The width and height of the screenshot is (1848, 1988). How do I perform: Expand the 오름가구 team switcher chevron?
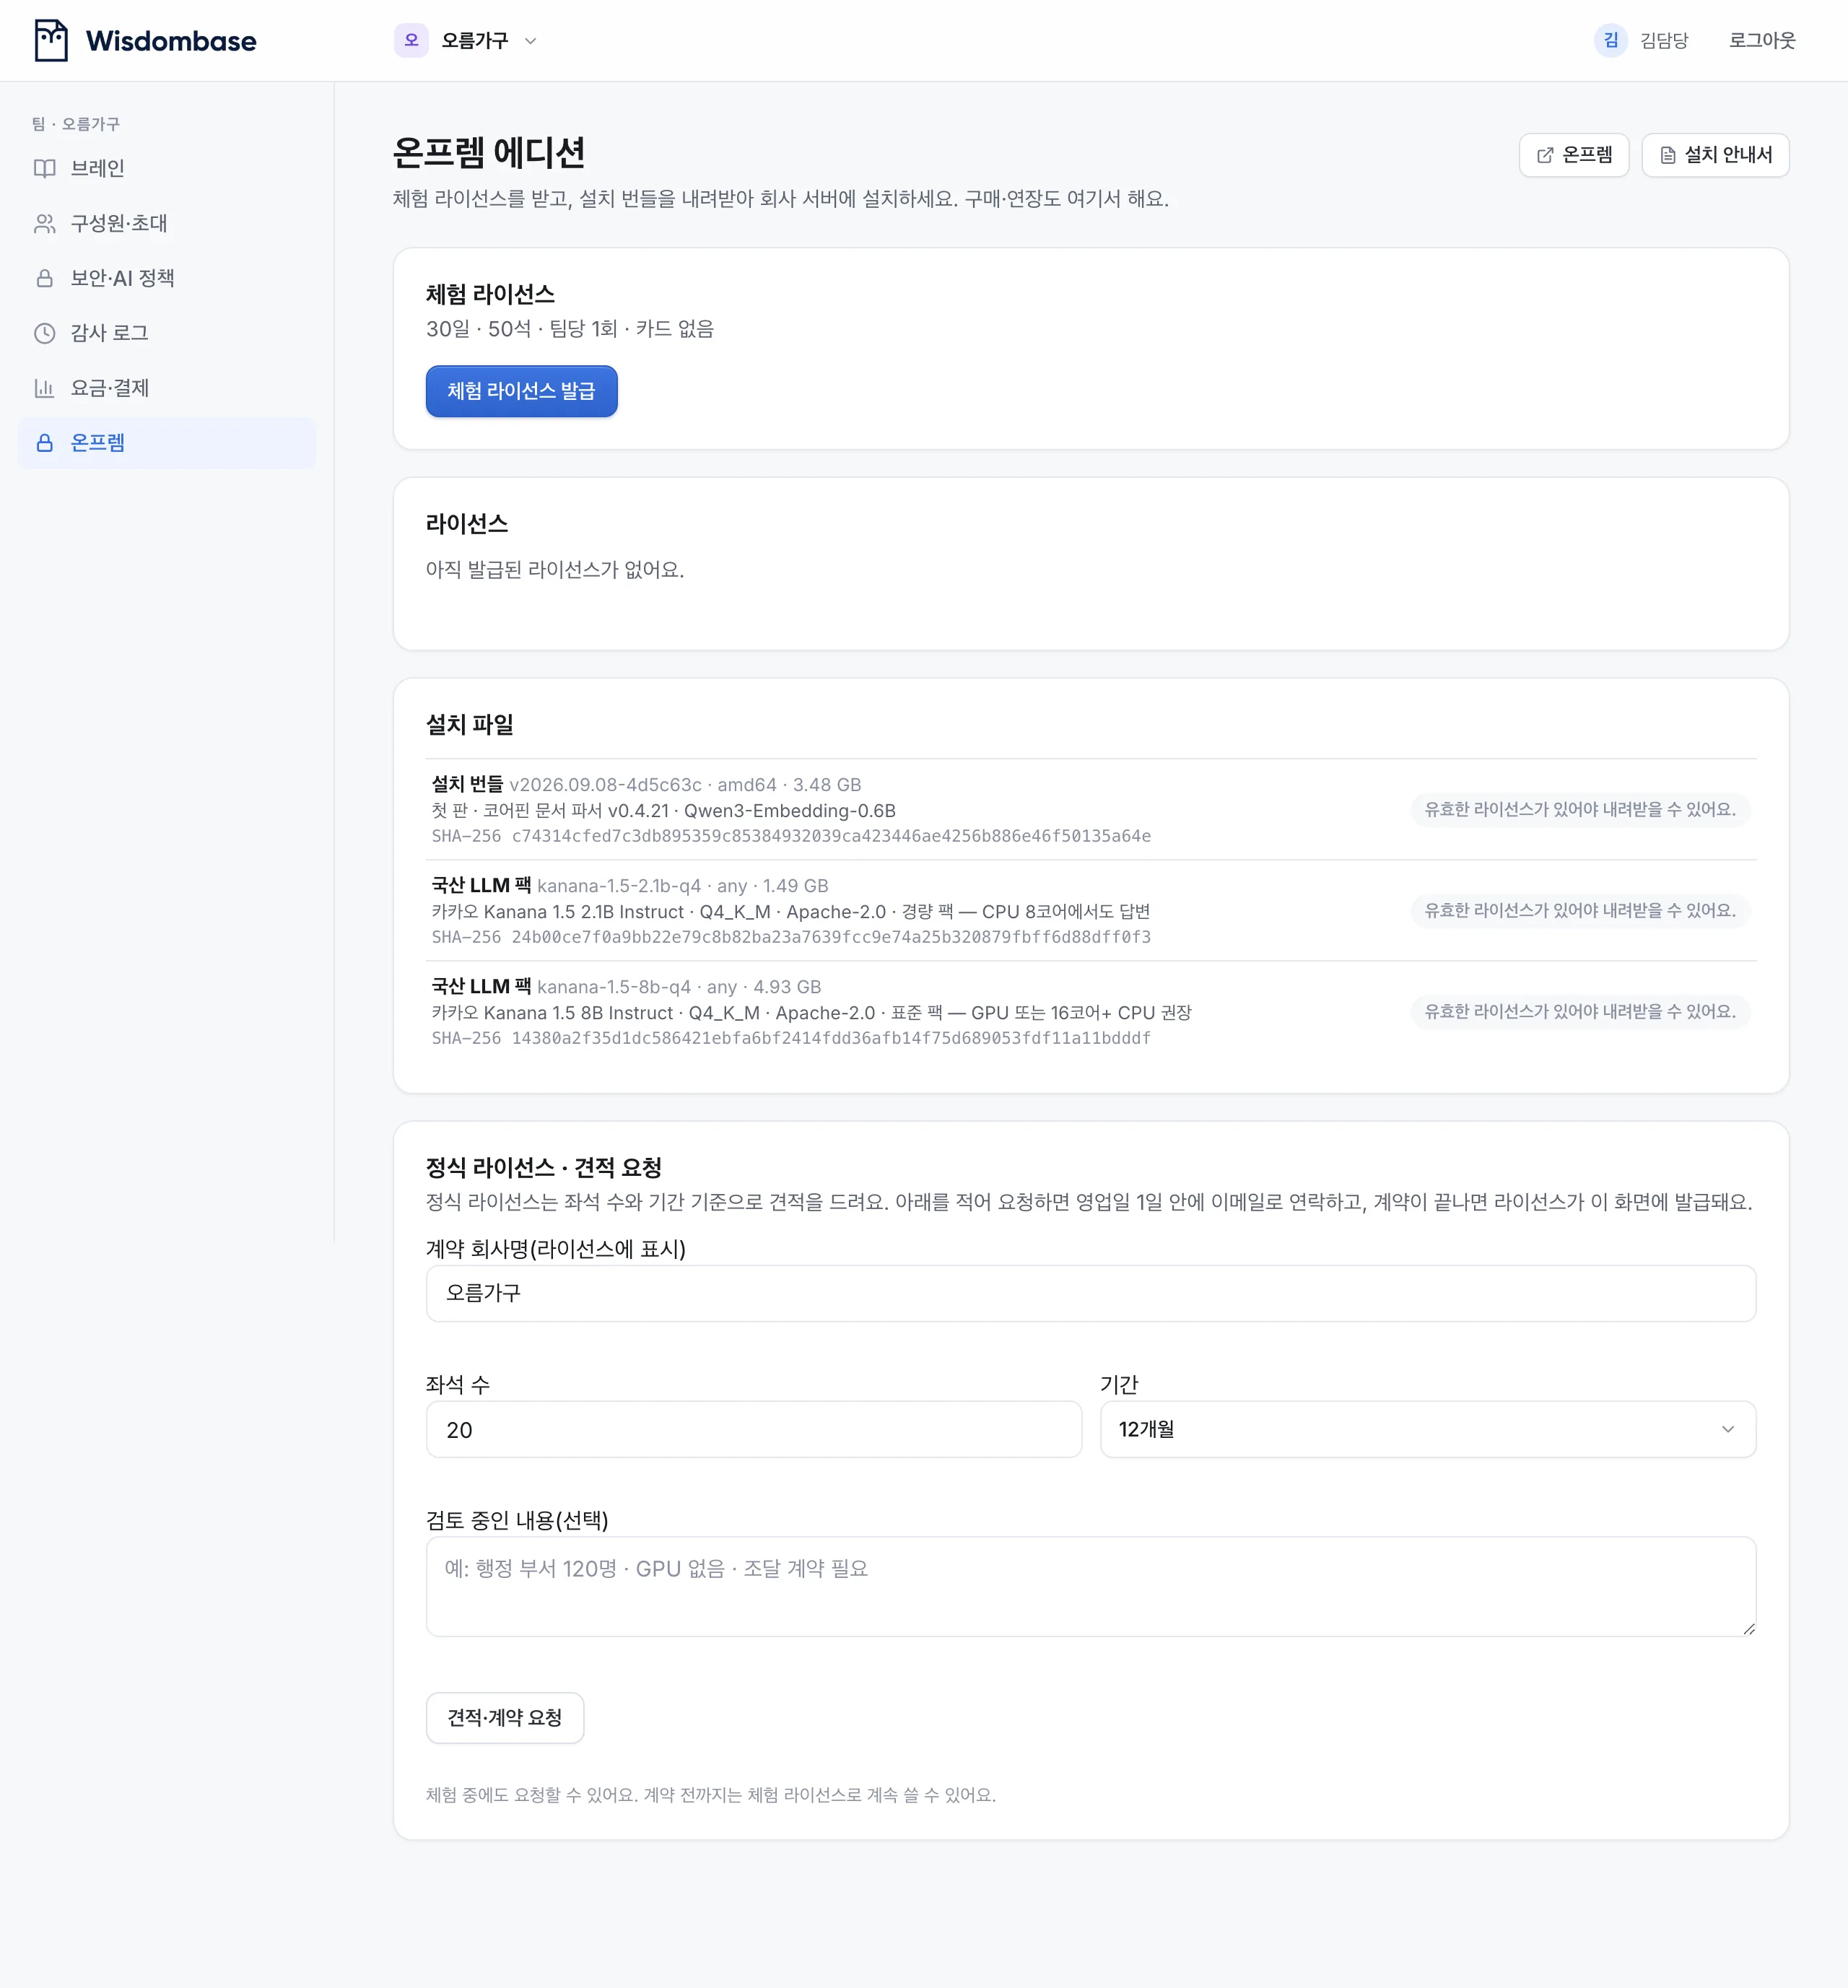pyautogui.click(x=531, y=41)
